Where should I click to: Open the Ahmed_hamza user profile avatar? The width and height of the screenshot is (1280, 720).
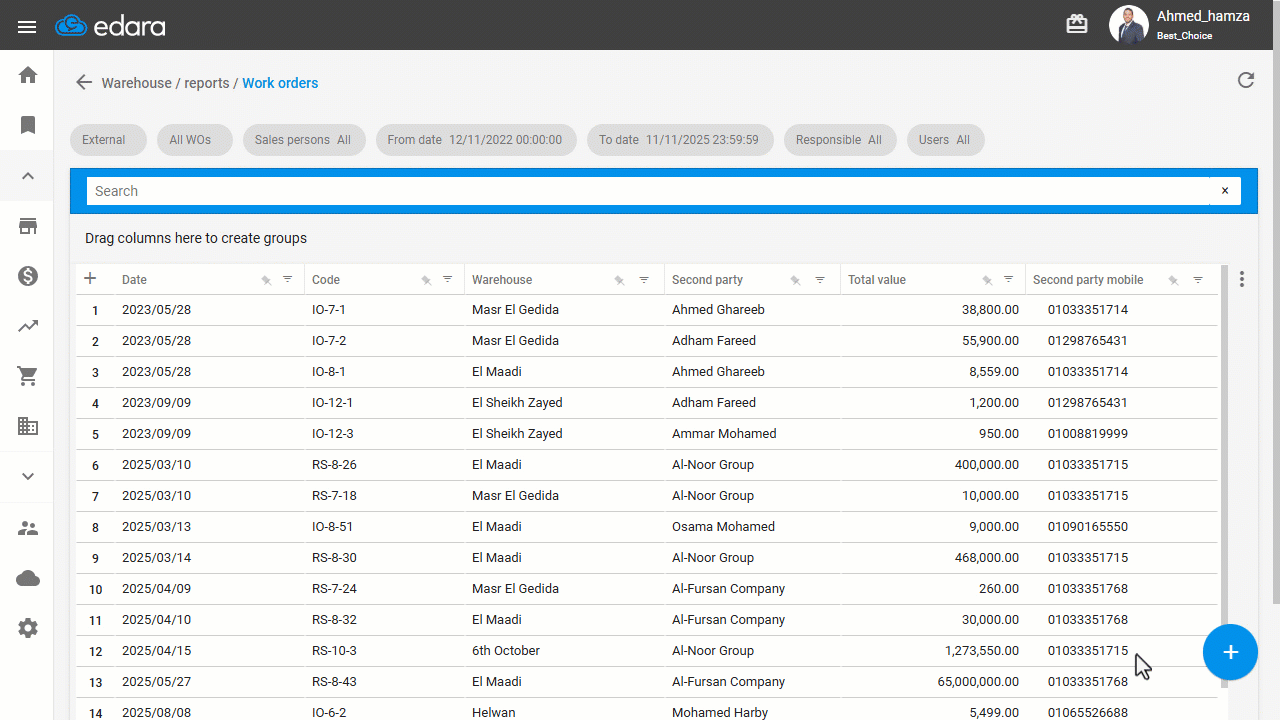point(1129,25)
